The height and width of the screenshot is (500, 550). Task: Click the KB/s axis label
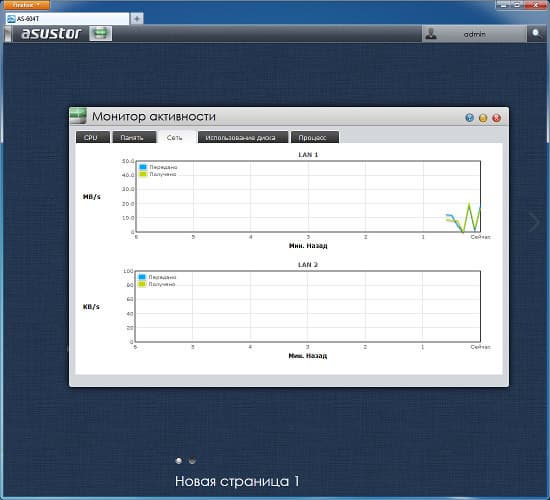91,307
